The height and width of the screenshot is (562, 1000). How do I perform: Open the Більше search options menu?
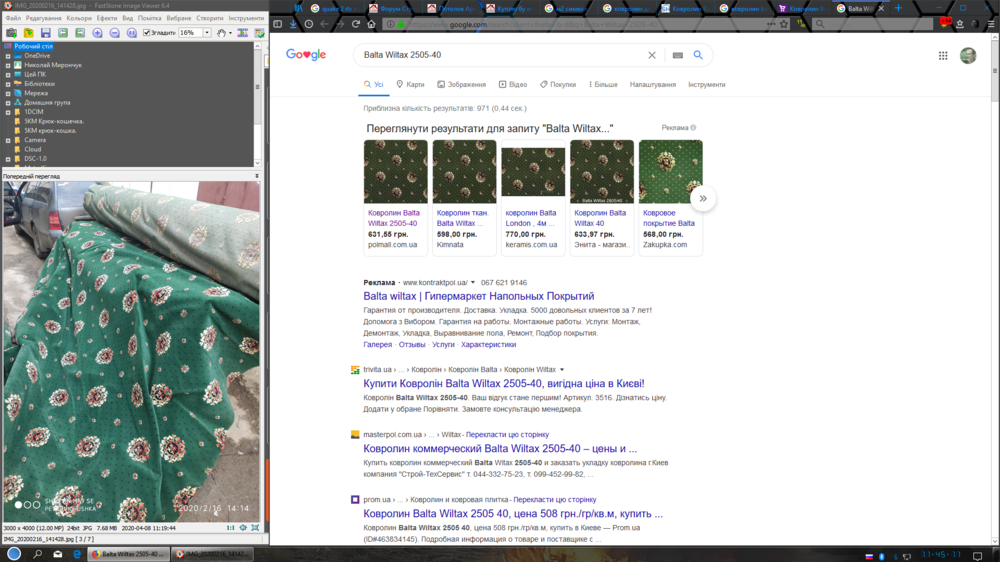click(603, 84)
